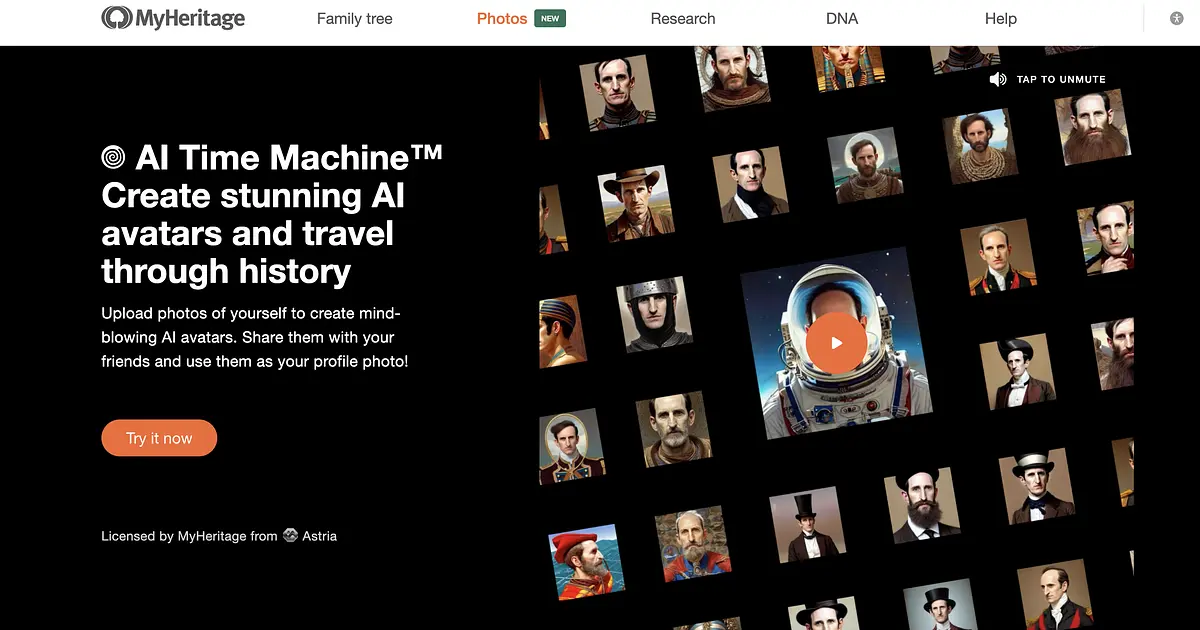
Task: Open the Research menu
Action: tap(683, 18)
